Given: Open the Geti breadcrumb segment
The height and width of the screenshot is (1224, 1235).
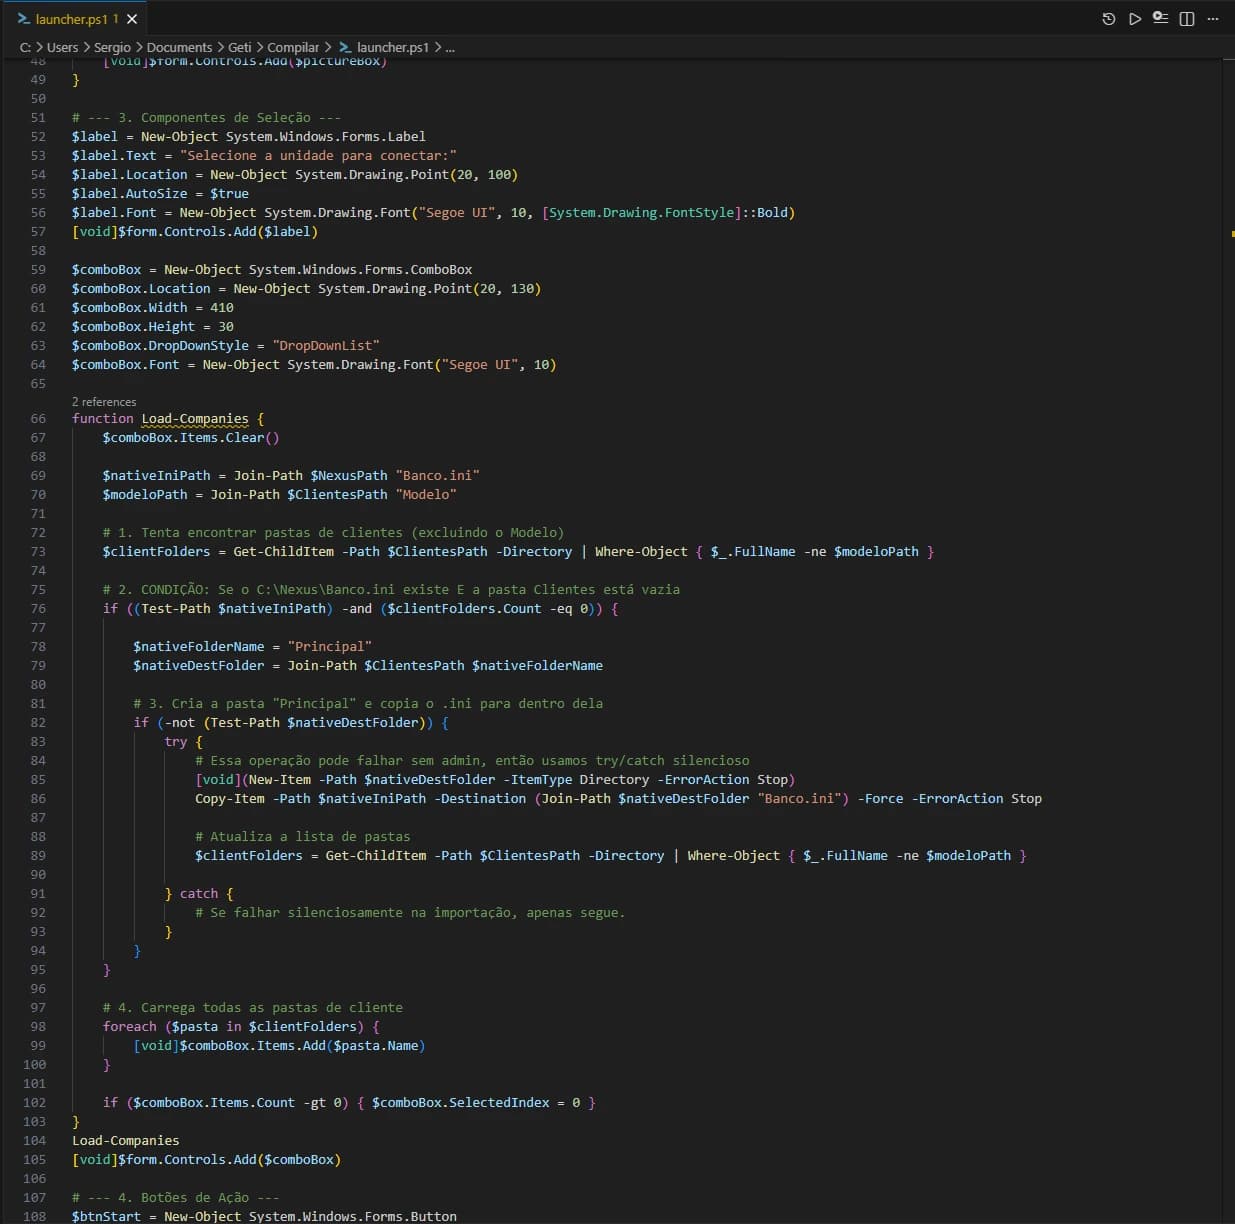Looking at the screenshot, I should click(x=240, y=47).
